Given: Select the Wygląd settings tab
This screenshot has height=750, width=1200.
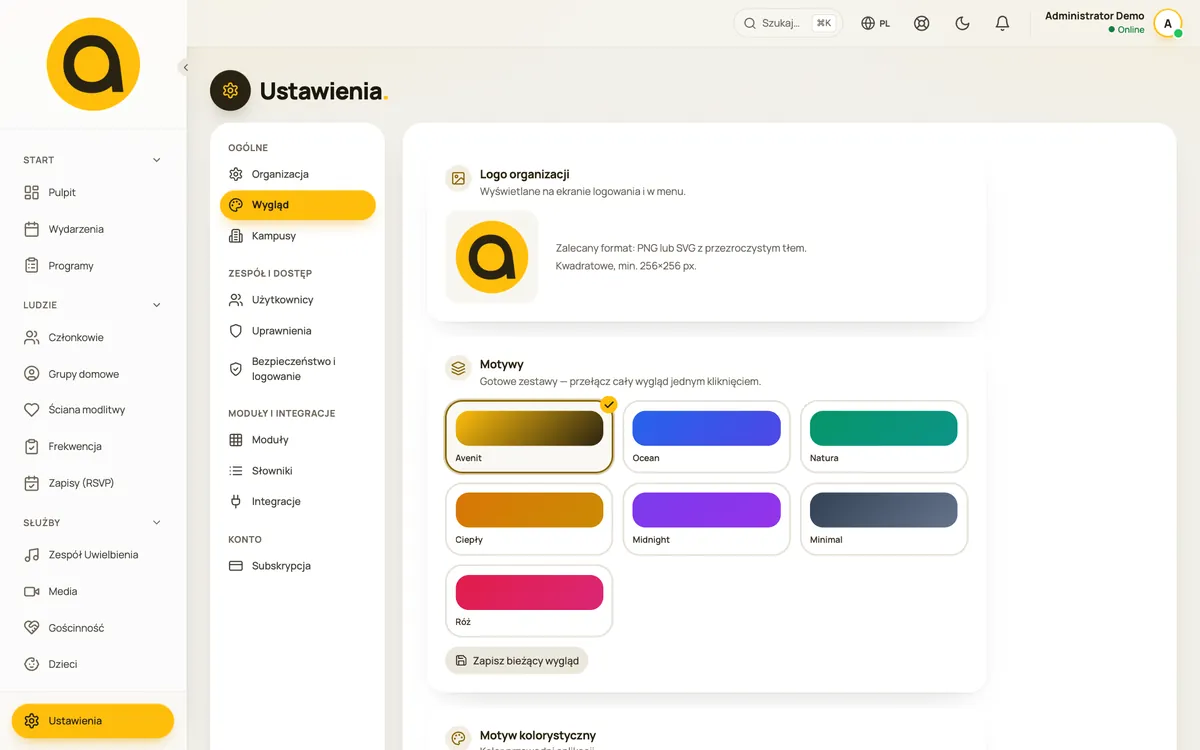Looking at the screenshot, I should (x=298, y=205).
